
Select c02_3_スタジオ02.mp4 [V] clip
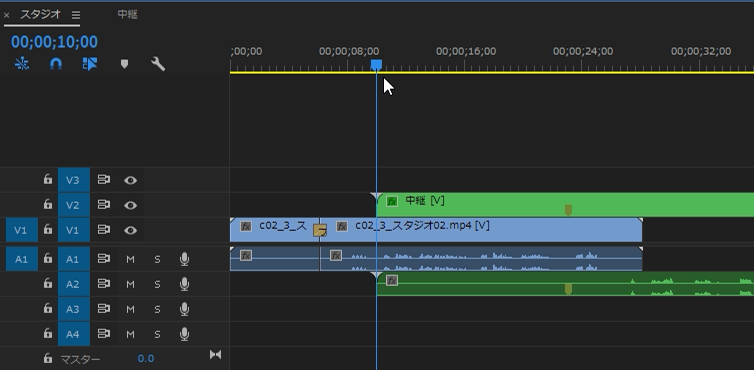(481, 230)
